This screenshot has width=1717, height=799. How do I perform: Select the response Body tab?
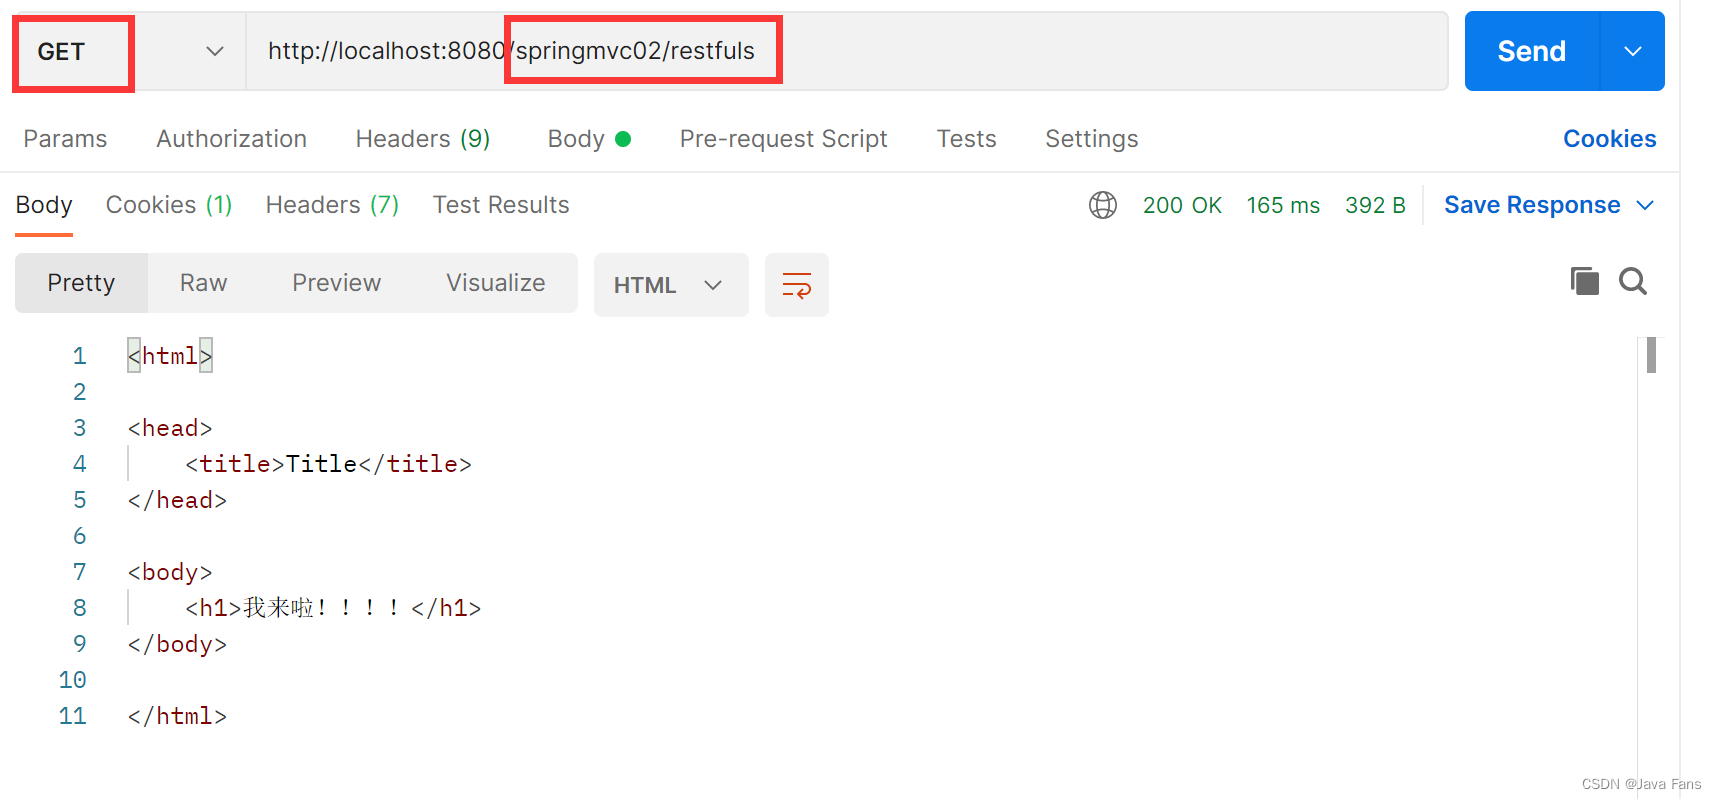(x=44, y=205)
